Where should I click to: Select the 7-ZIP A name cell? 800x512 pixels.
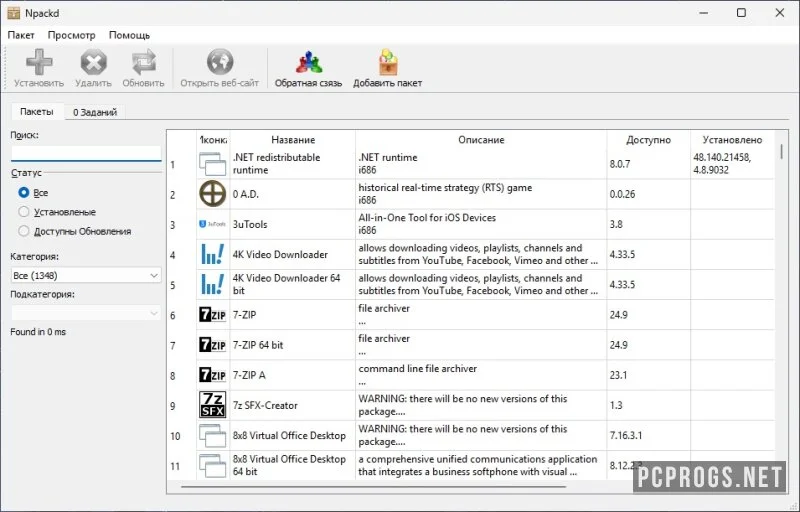293,375
